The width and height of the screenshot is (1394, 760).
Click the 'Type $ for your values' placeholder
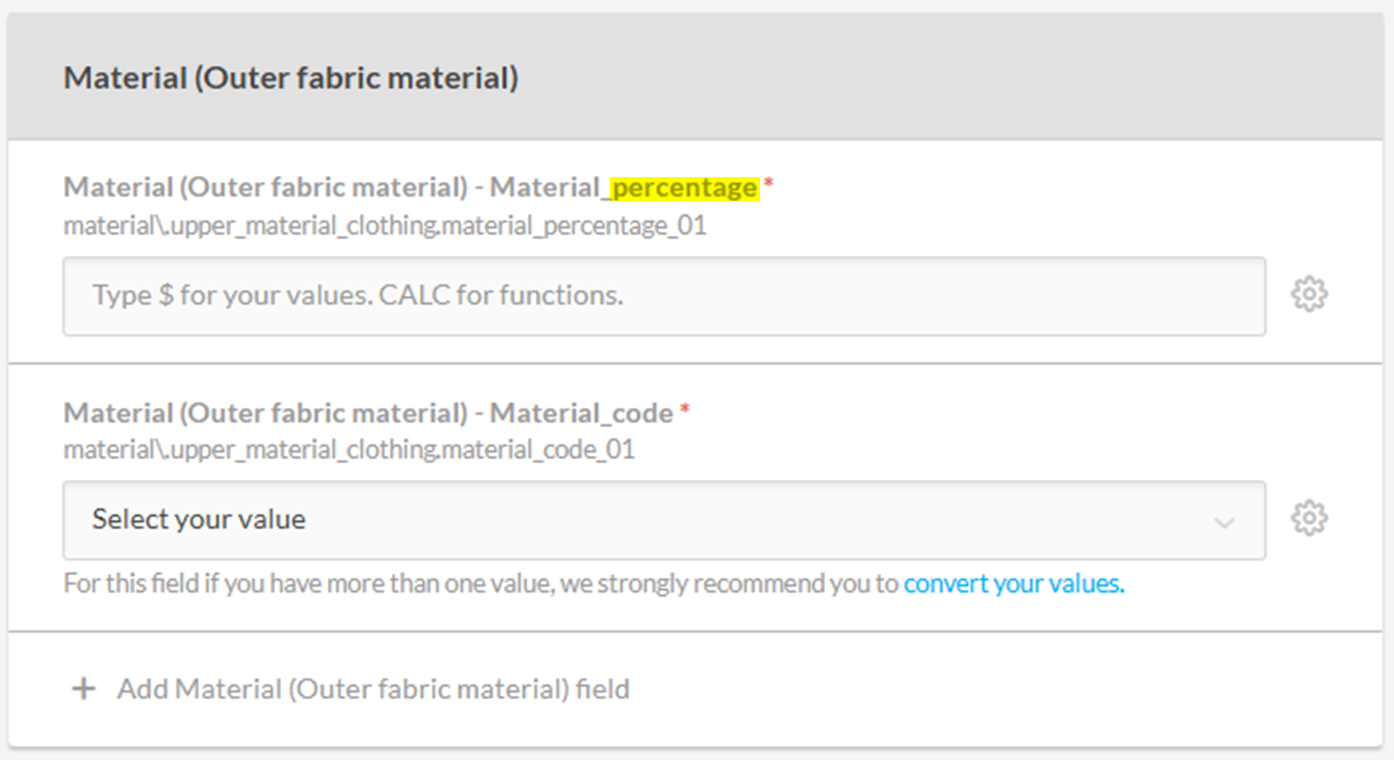[x=231, y=295]
